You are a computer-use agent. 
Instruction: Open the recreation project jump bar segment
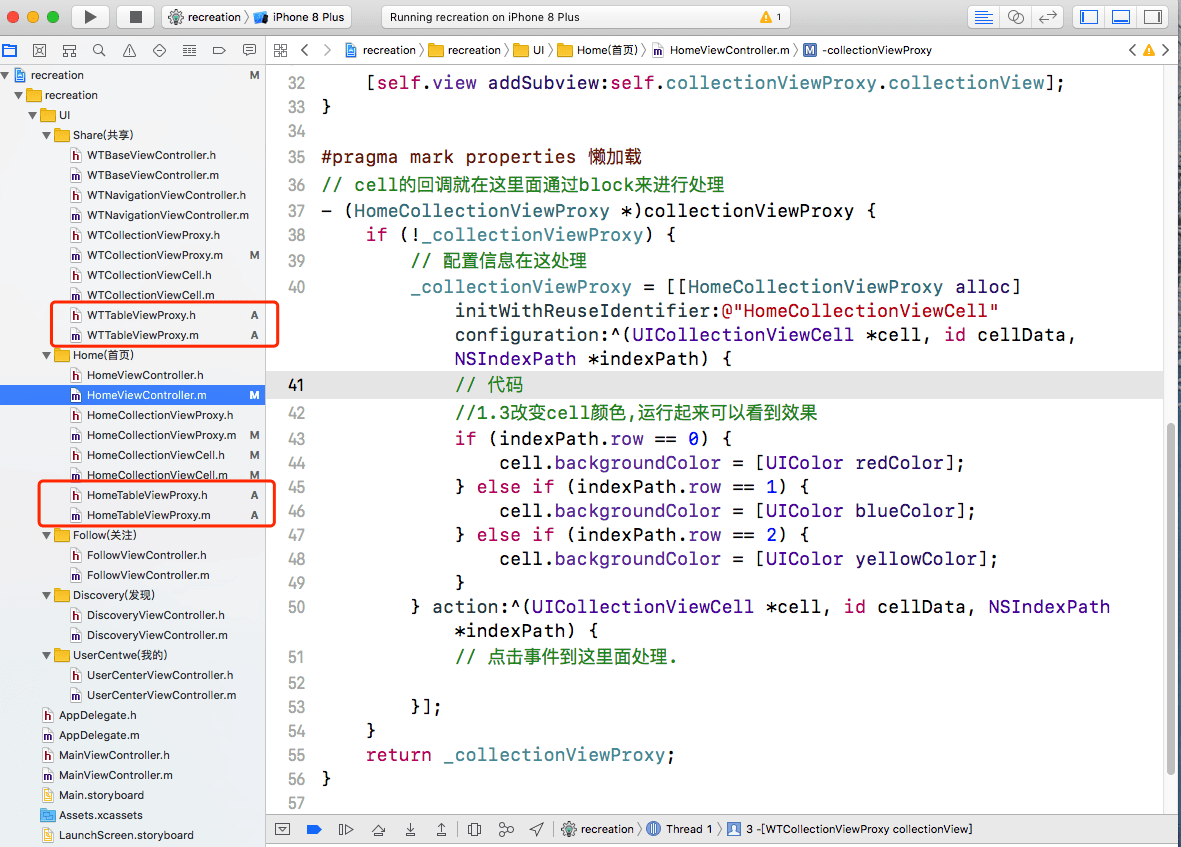tap(380, 50)
